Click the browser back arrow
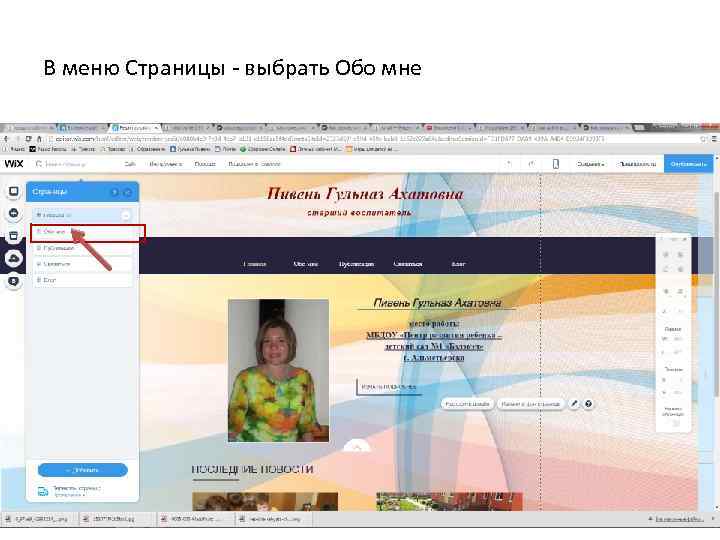This screenshot has height=540, width=720. pyautogui.click(x=6, y=139)
